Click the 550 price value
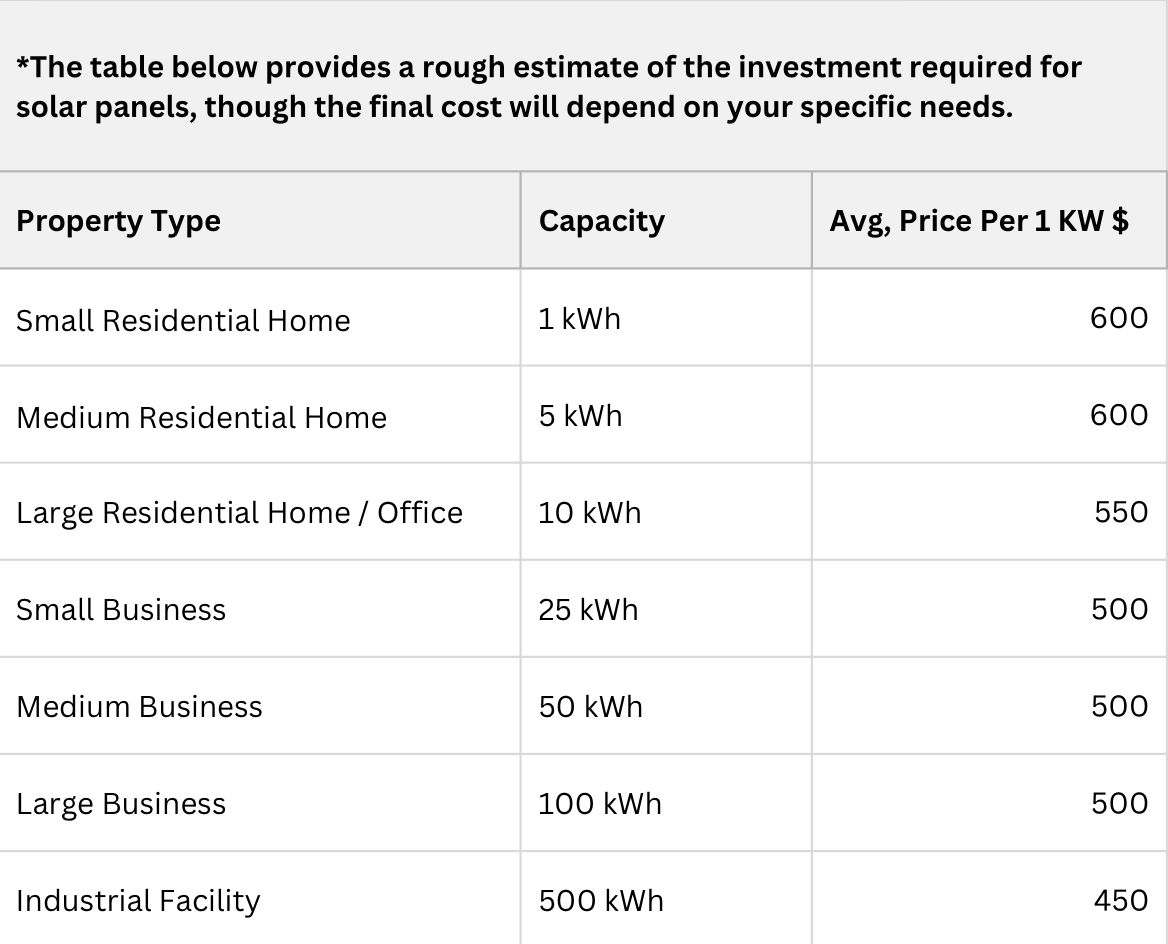1168x944 pixels. pyautogui.click(x=1121, y=512)
